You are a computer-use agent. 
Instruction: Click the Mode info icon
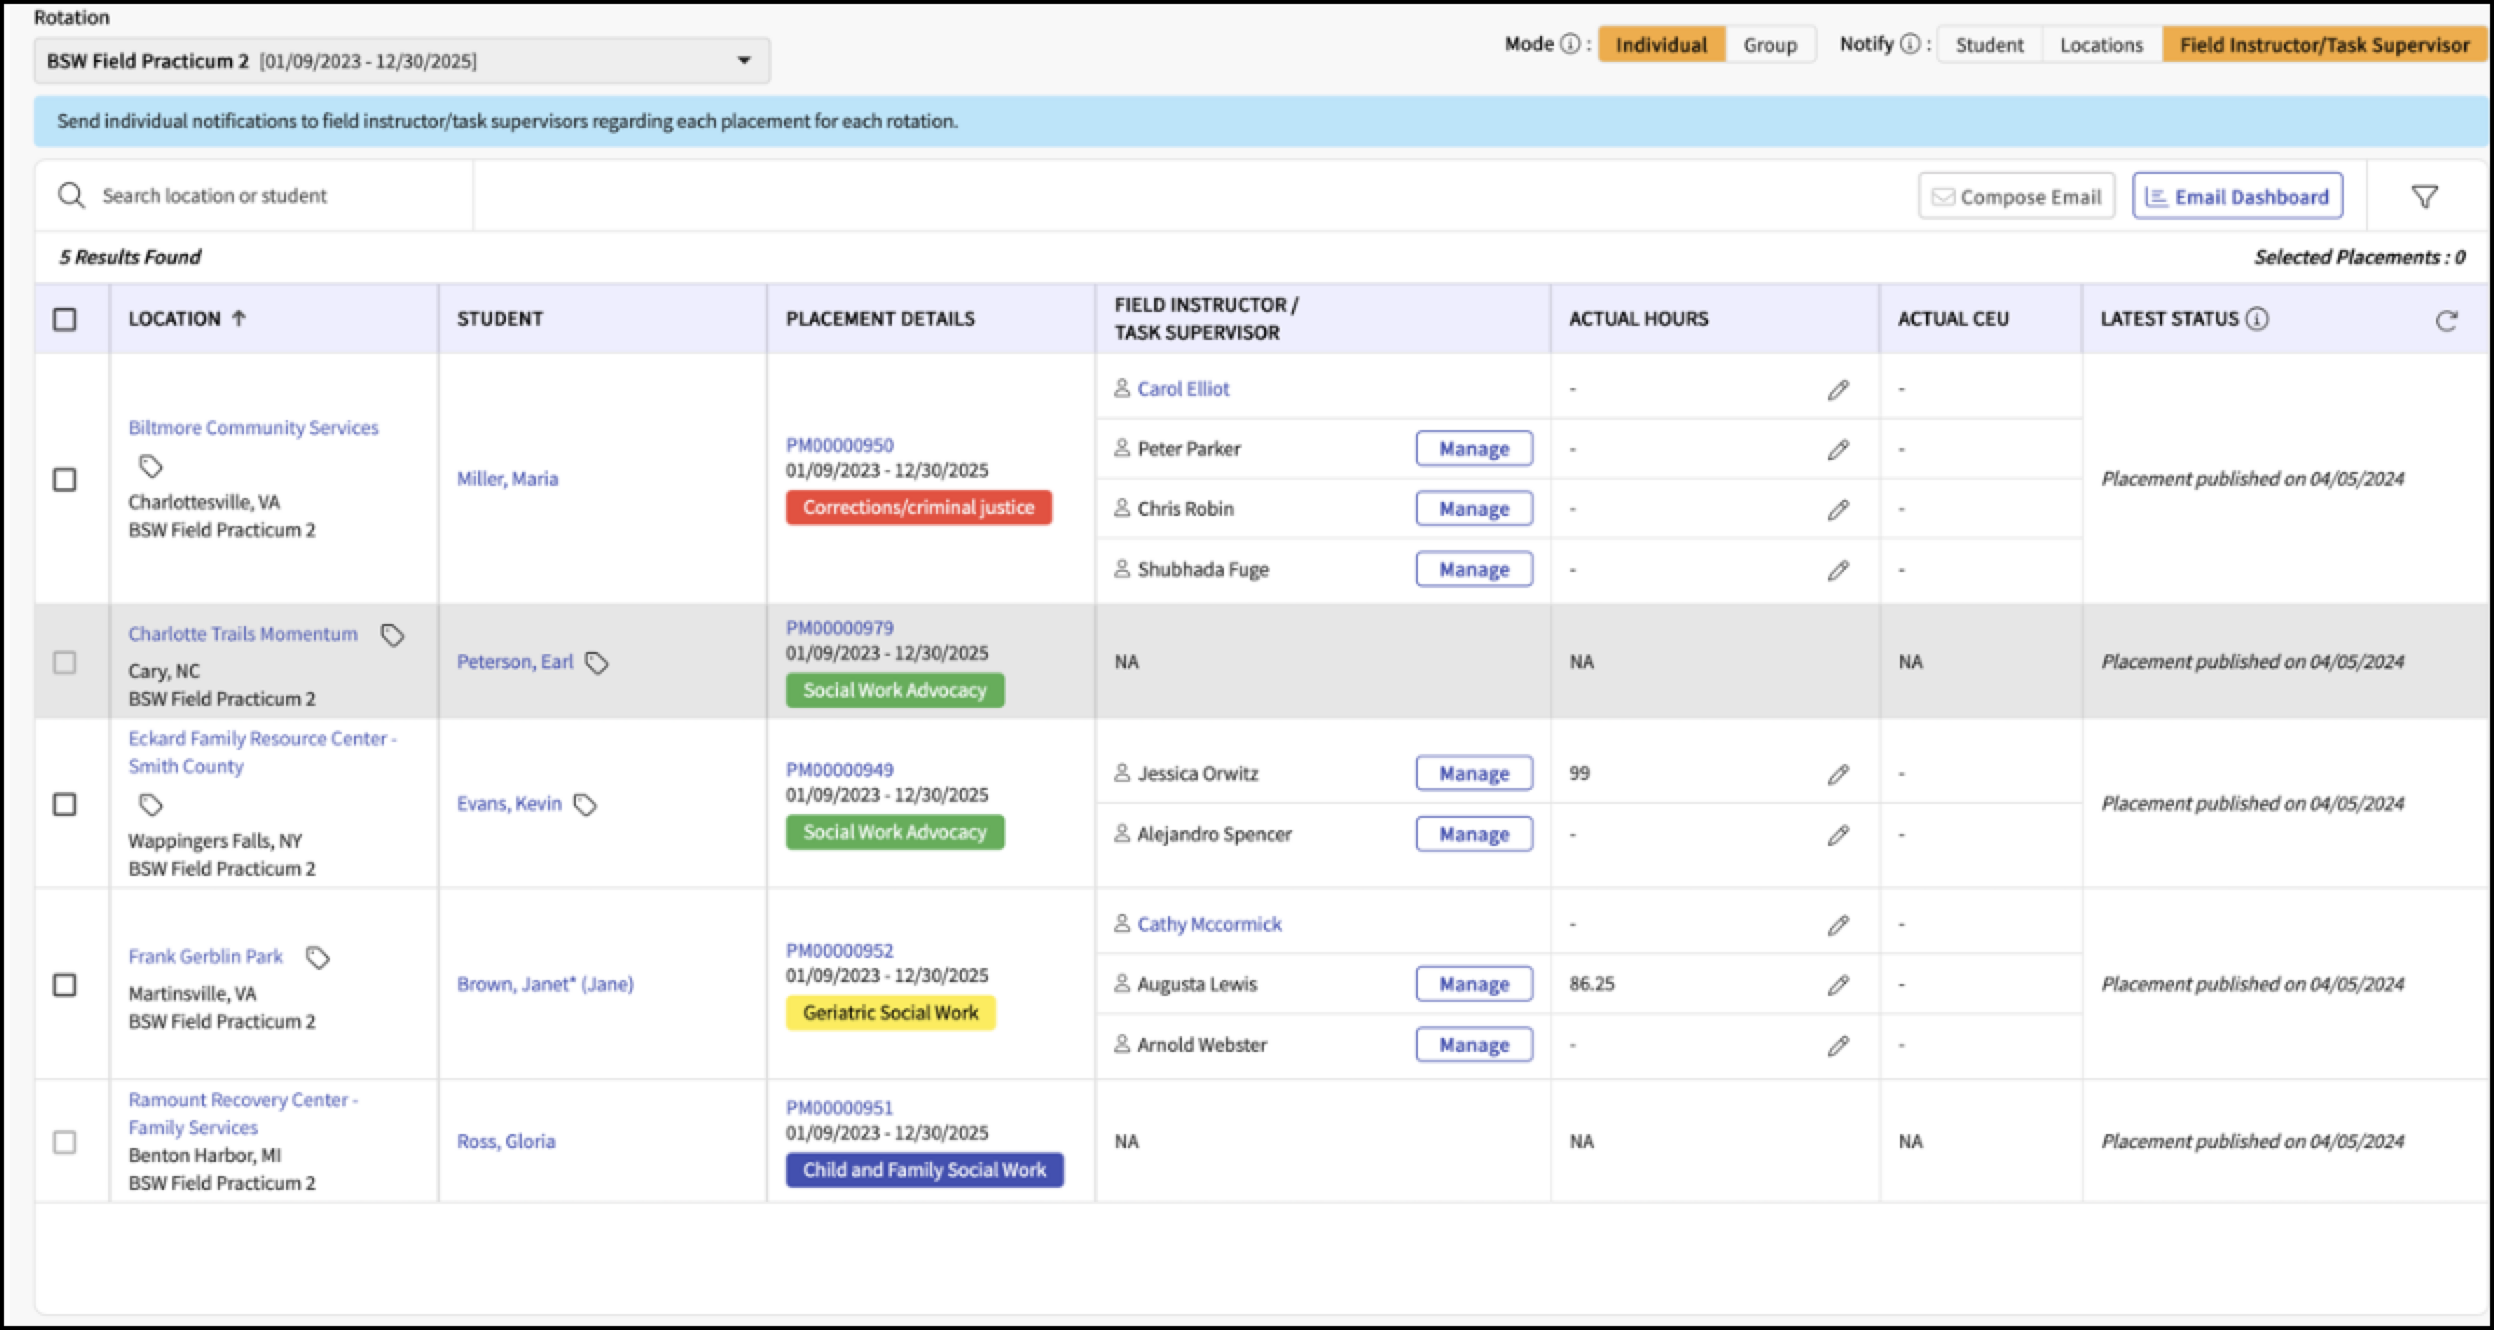point(1570,44)
